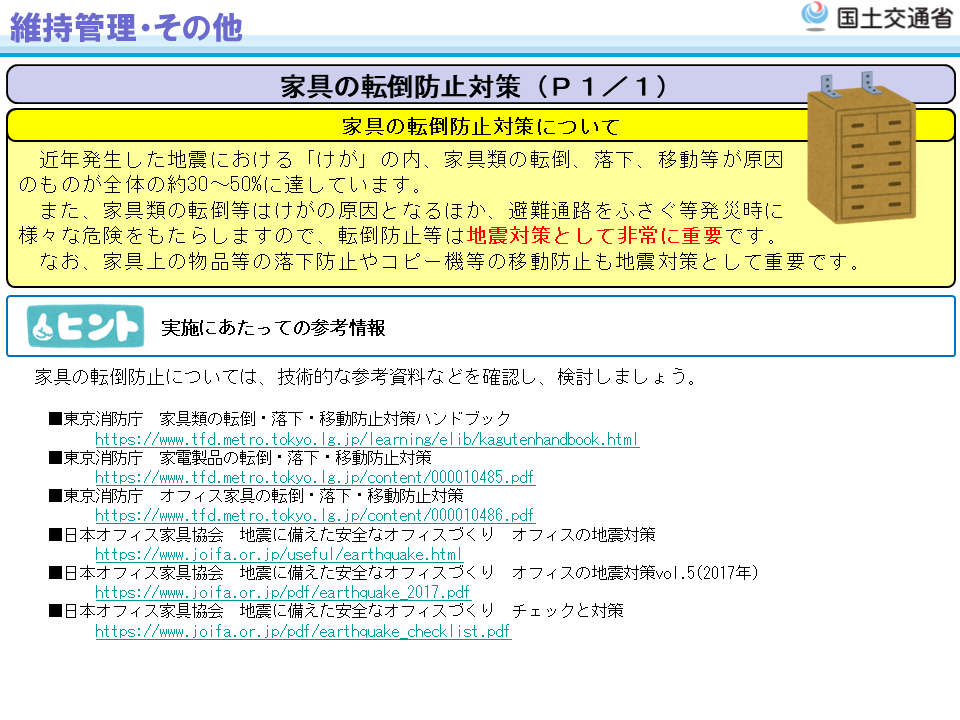Click the text チェックと対策

coord(568,610)
